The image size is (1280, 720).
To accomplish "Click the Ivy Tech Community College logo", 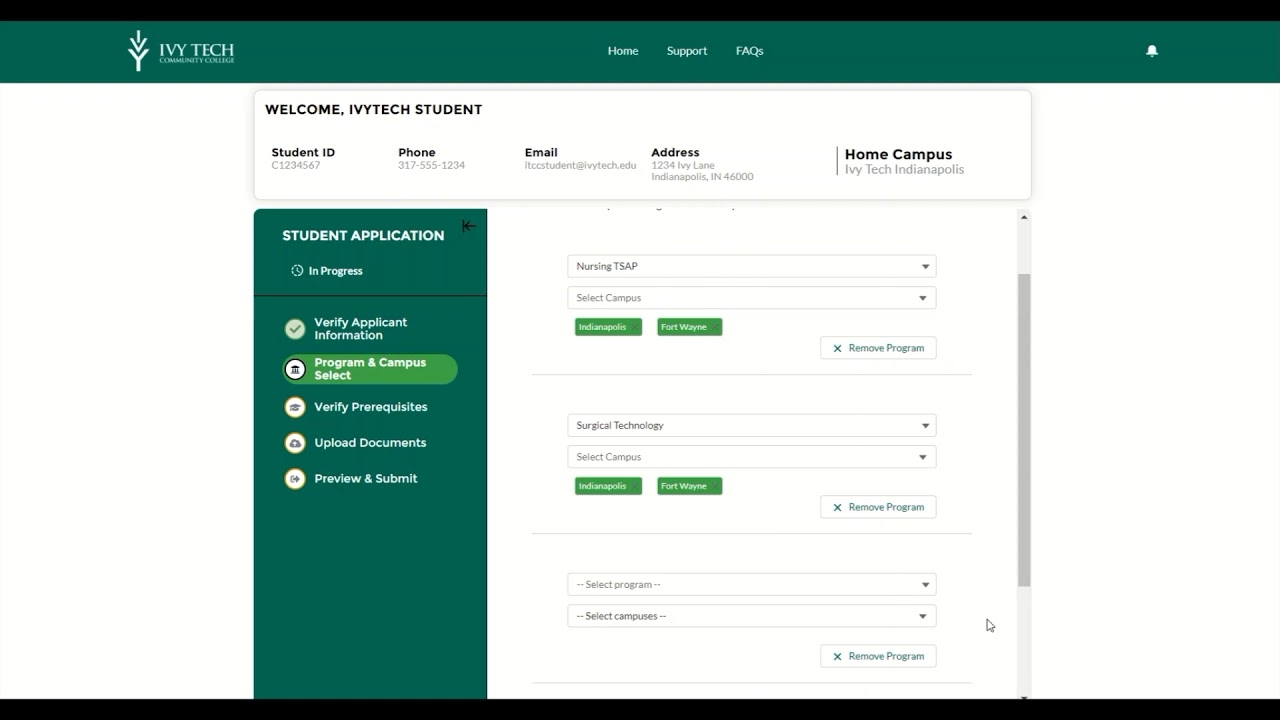I will click(x=181, y=50).
